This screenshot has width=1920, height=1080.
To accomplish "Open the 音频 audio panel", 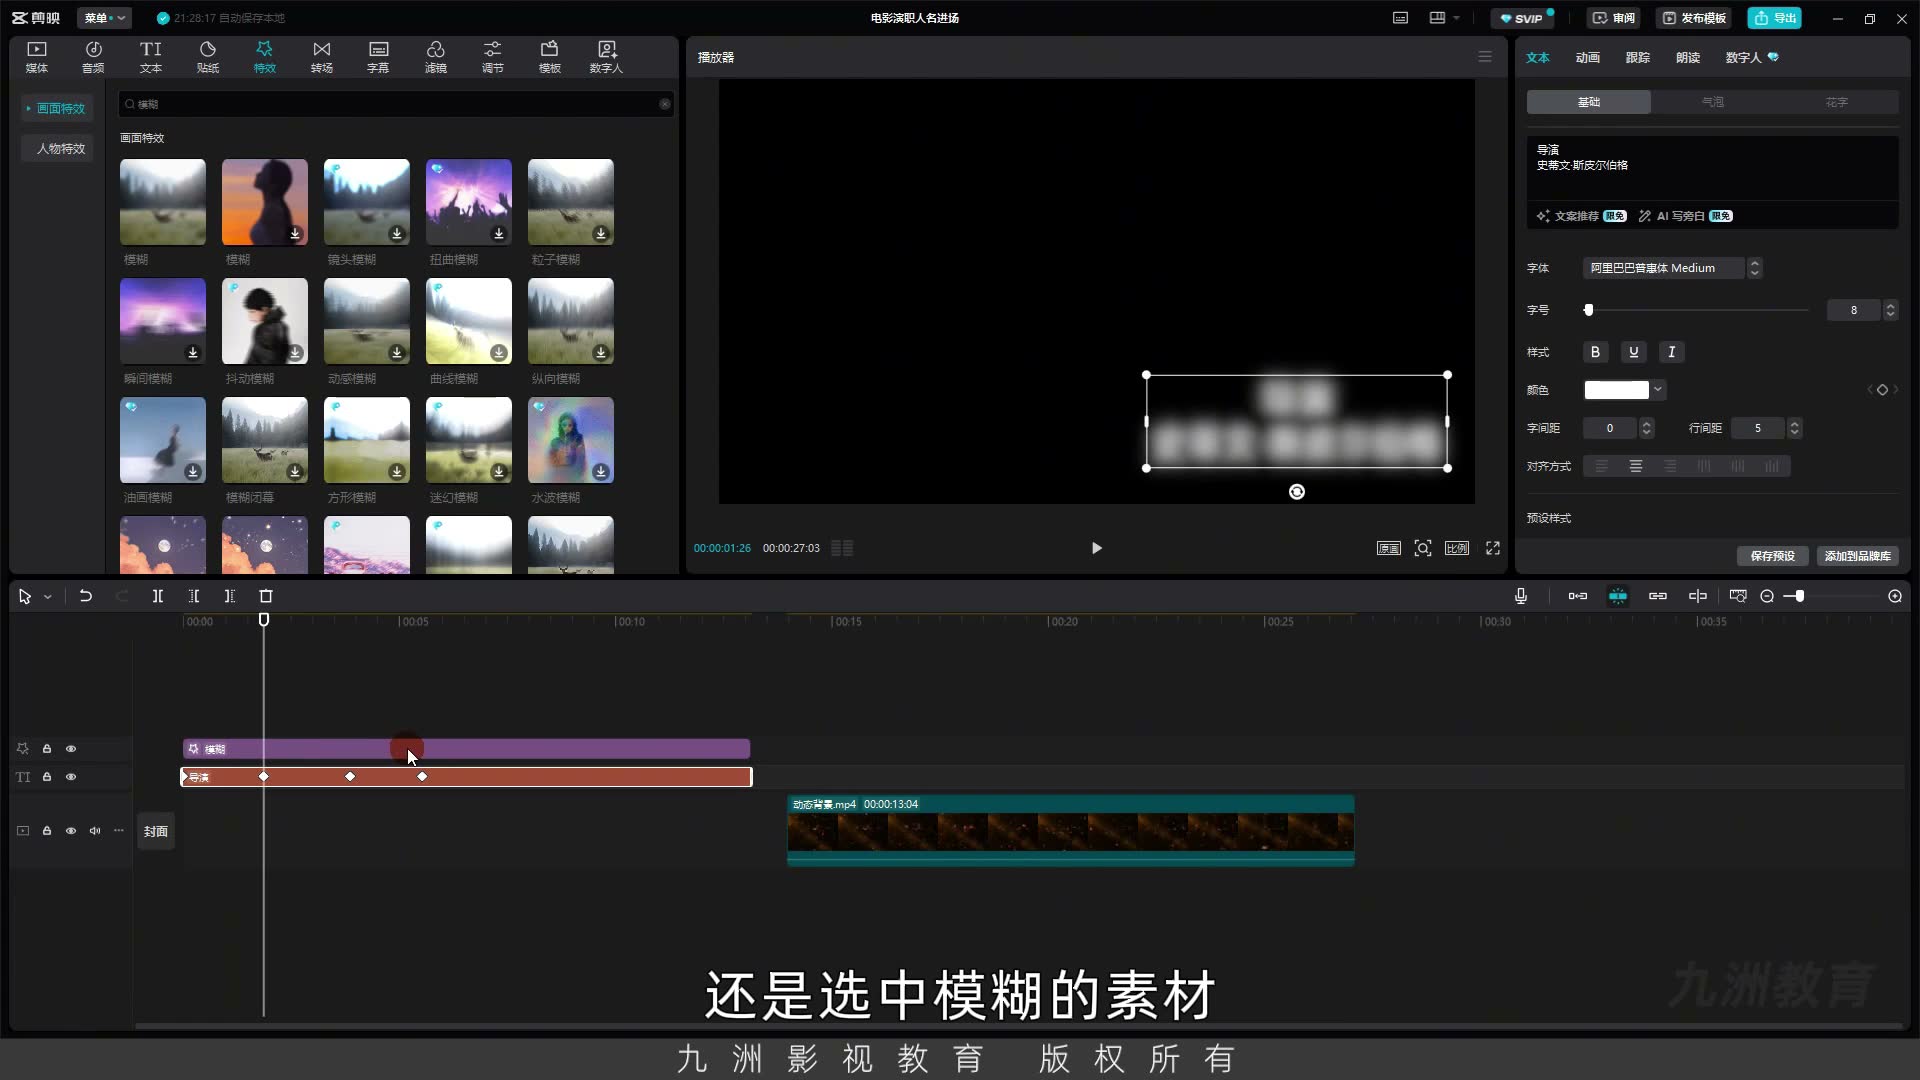I will point(93,57).
